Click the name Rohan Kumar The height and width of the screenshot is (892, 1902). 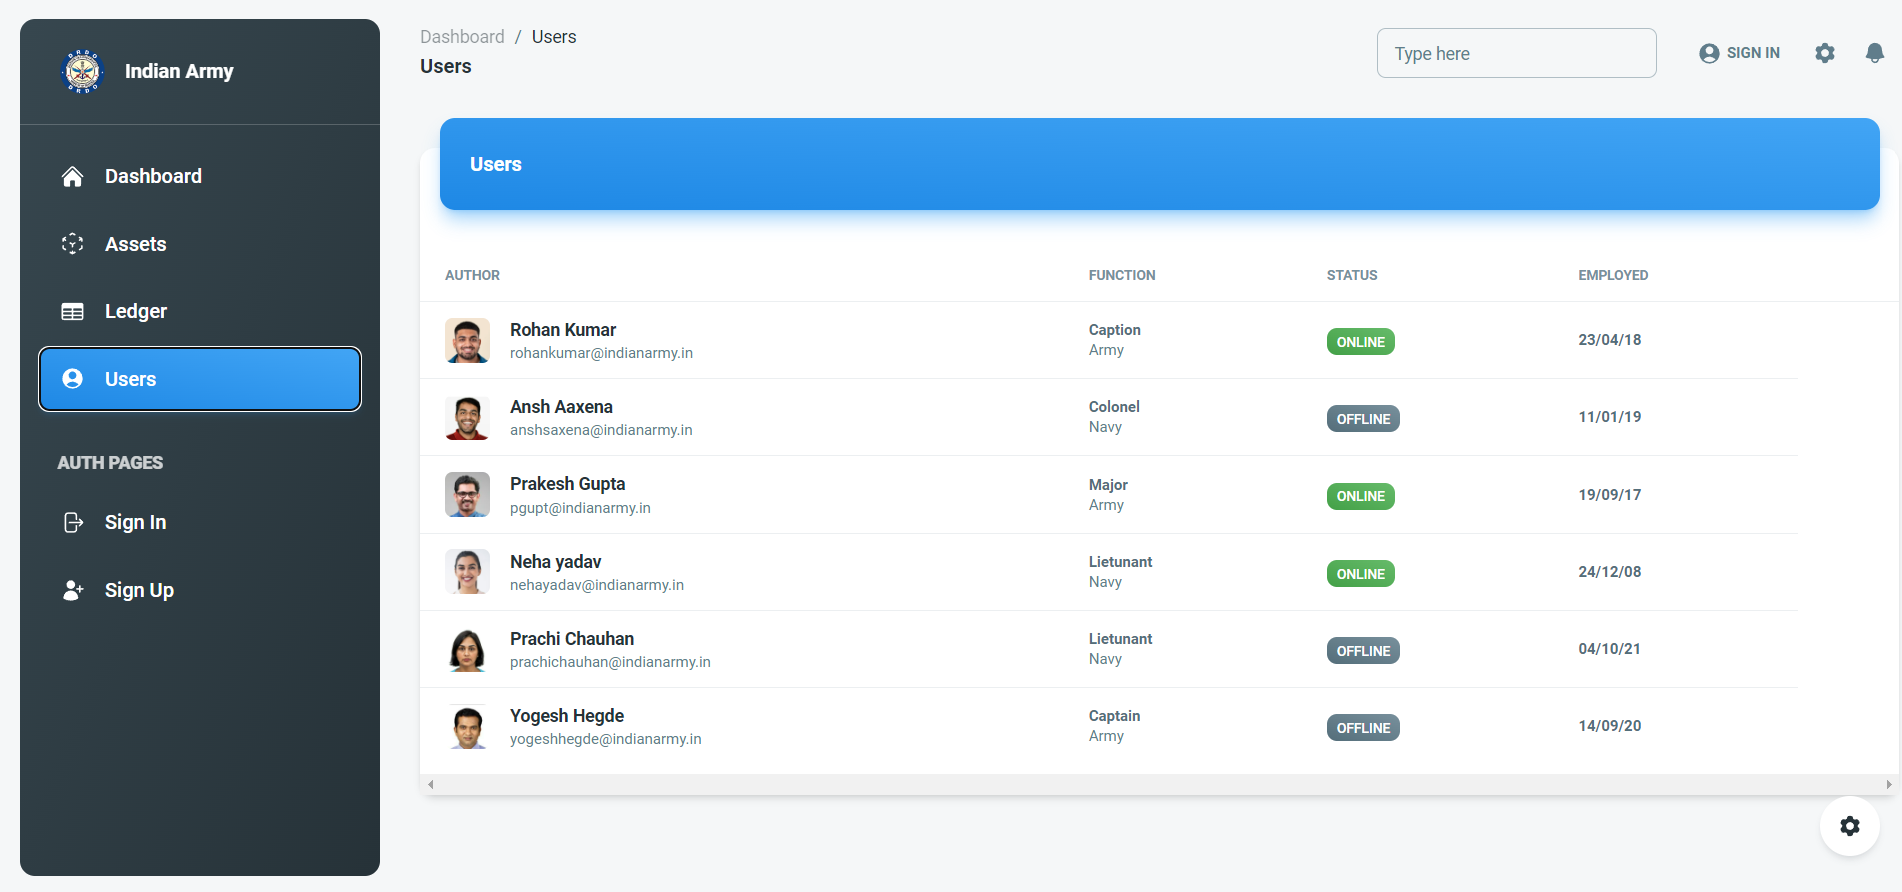tap(563, 330)
